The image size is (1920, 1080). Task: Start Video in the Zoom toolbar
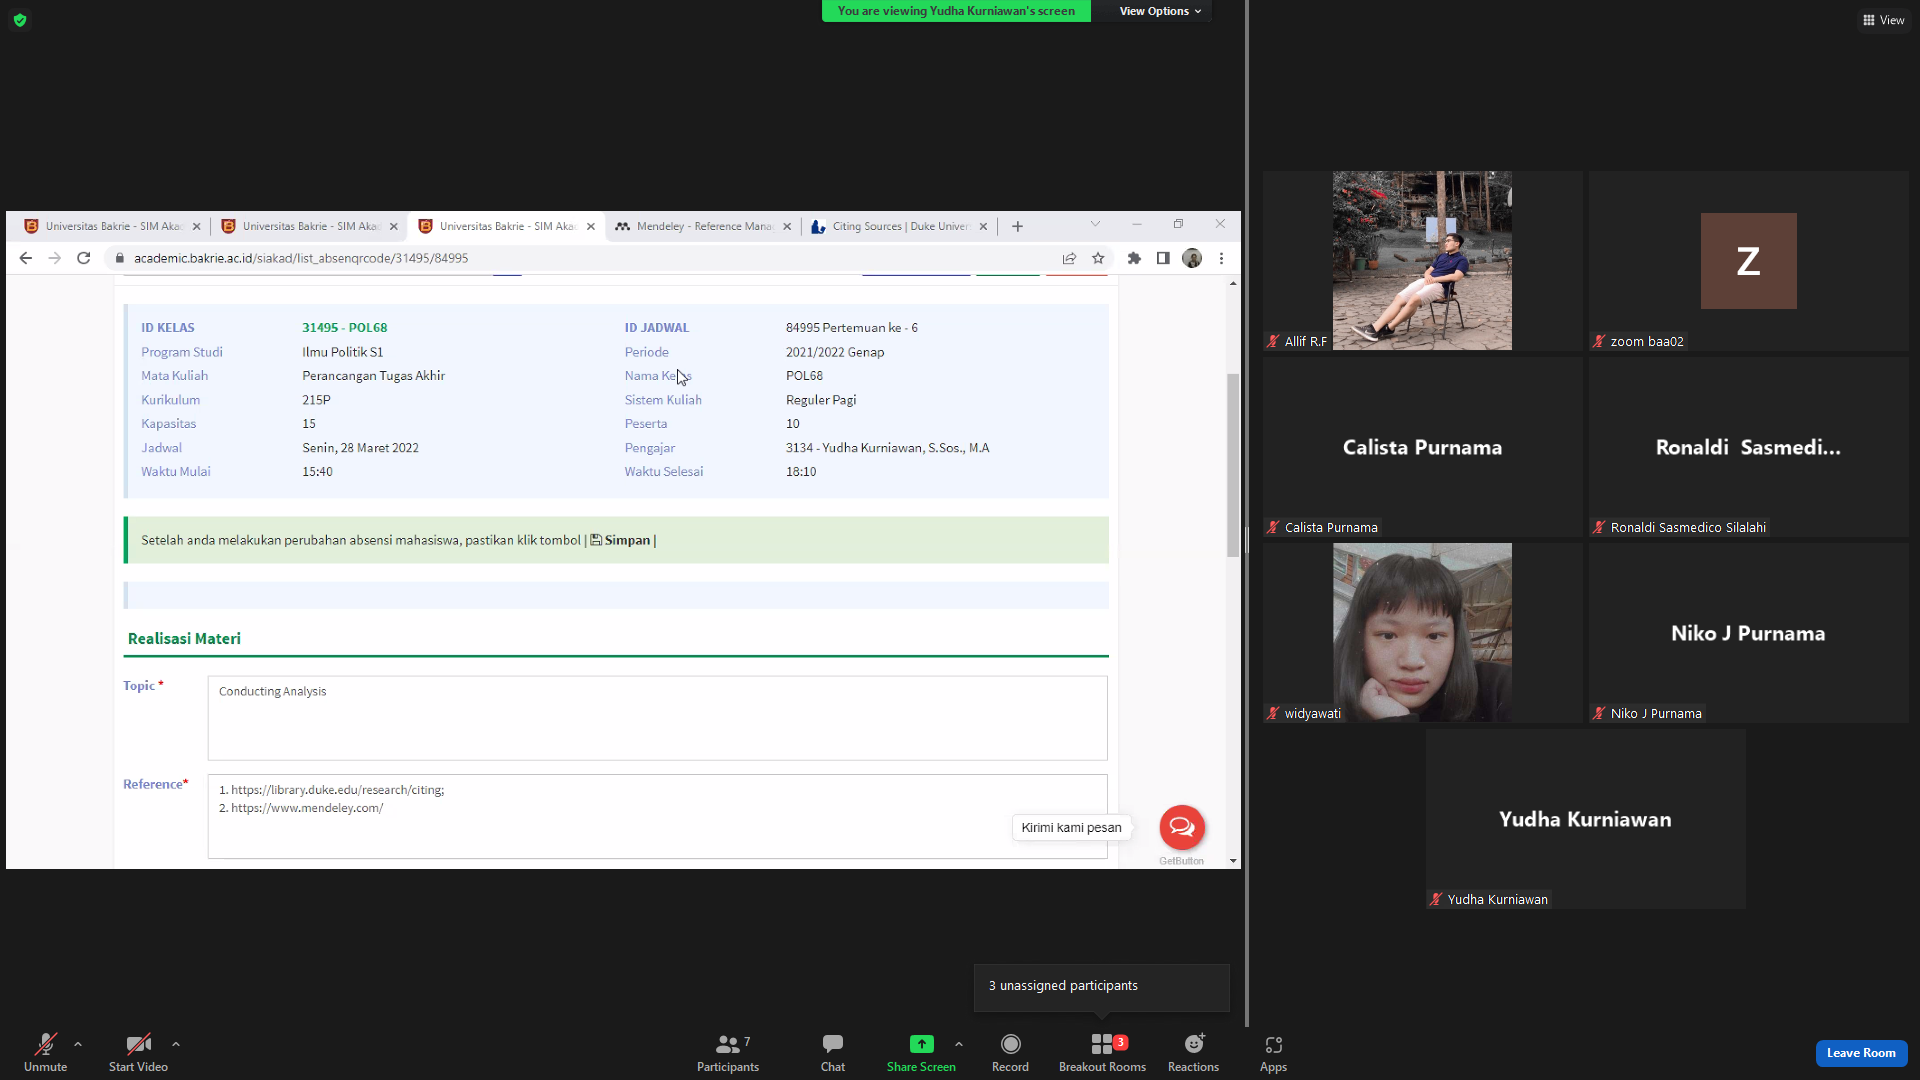138,1052
